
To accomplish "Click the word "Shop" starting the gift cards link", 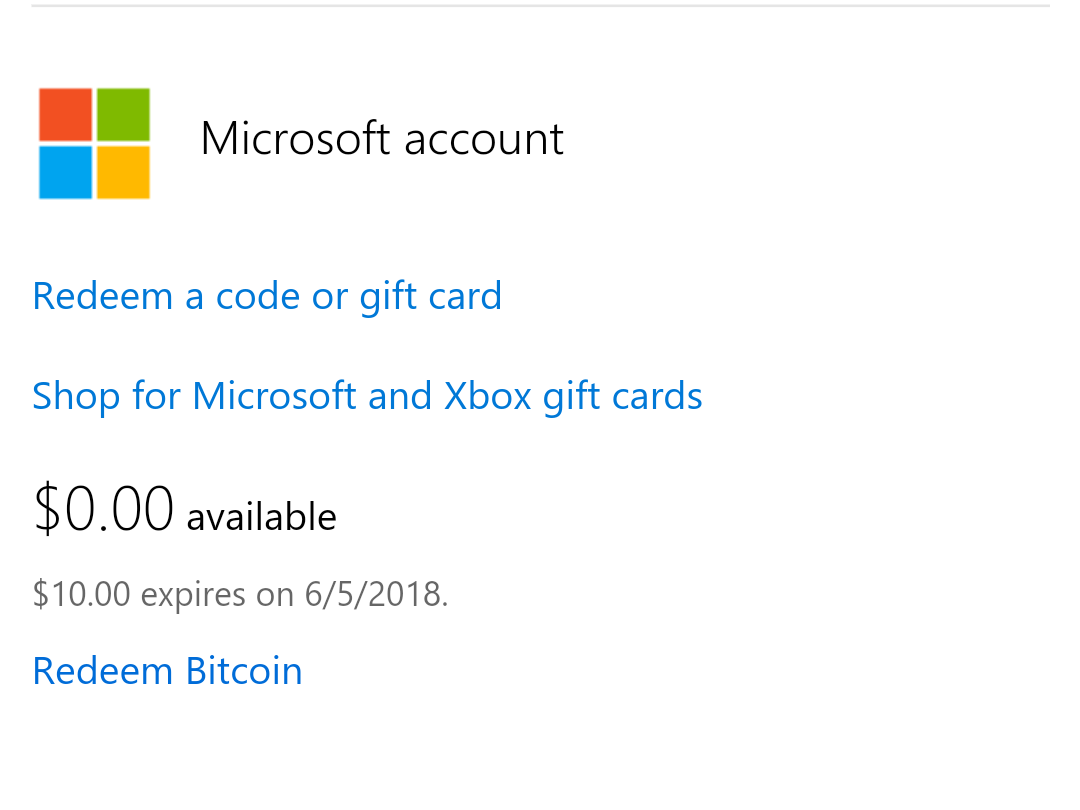I will click(x=76, y=397).
